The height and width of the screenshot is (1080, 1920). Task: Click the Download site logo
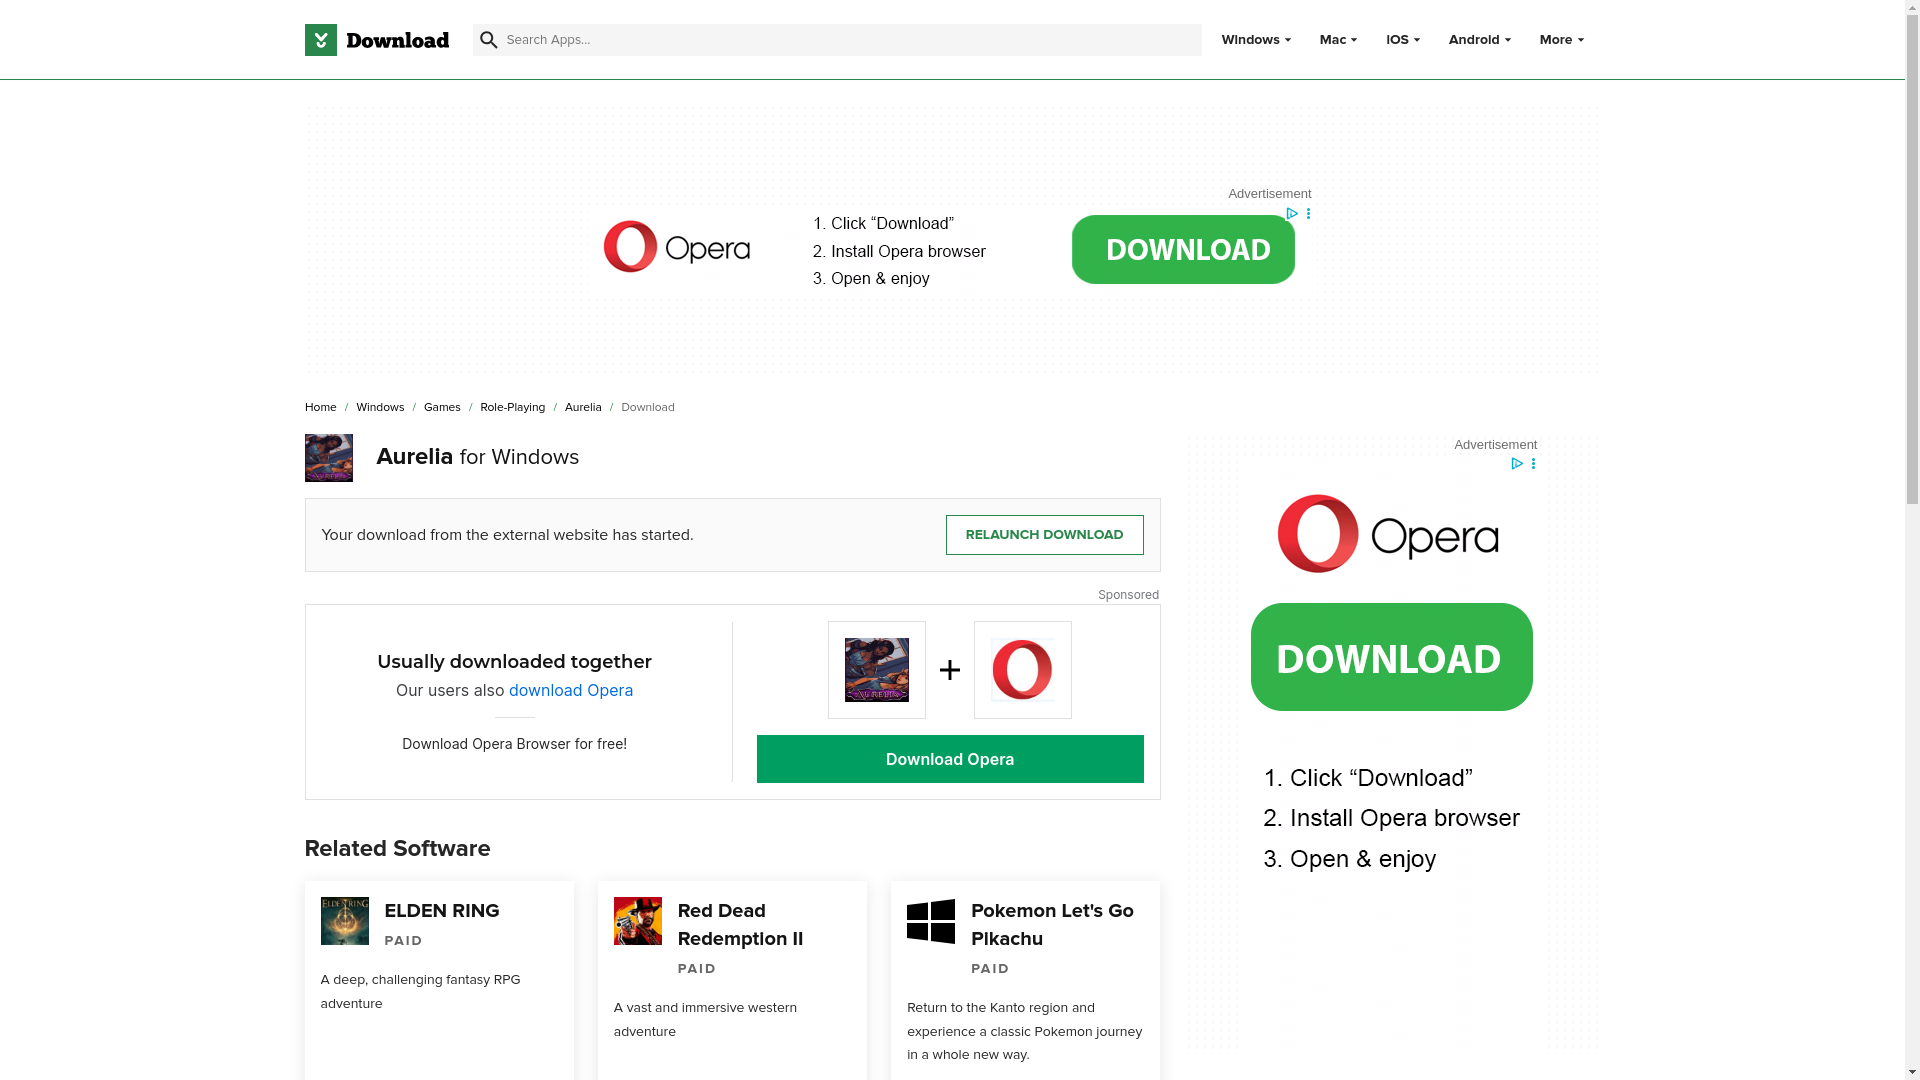point(376,40)
